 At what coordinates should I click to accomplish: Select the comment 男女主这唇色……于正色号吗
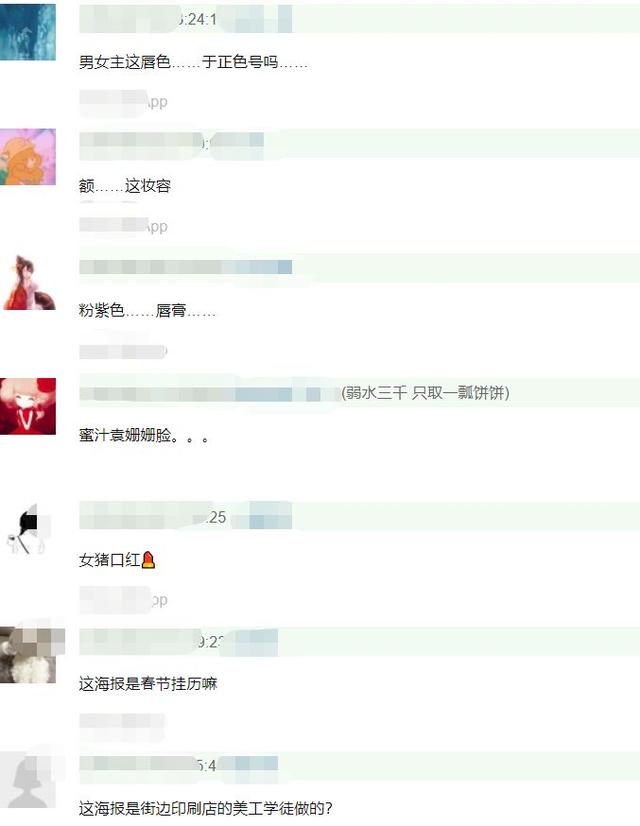(x=193, y=62)
